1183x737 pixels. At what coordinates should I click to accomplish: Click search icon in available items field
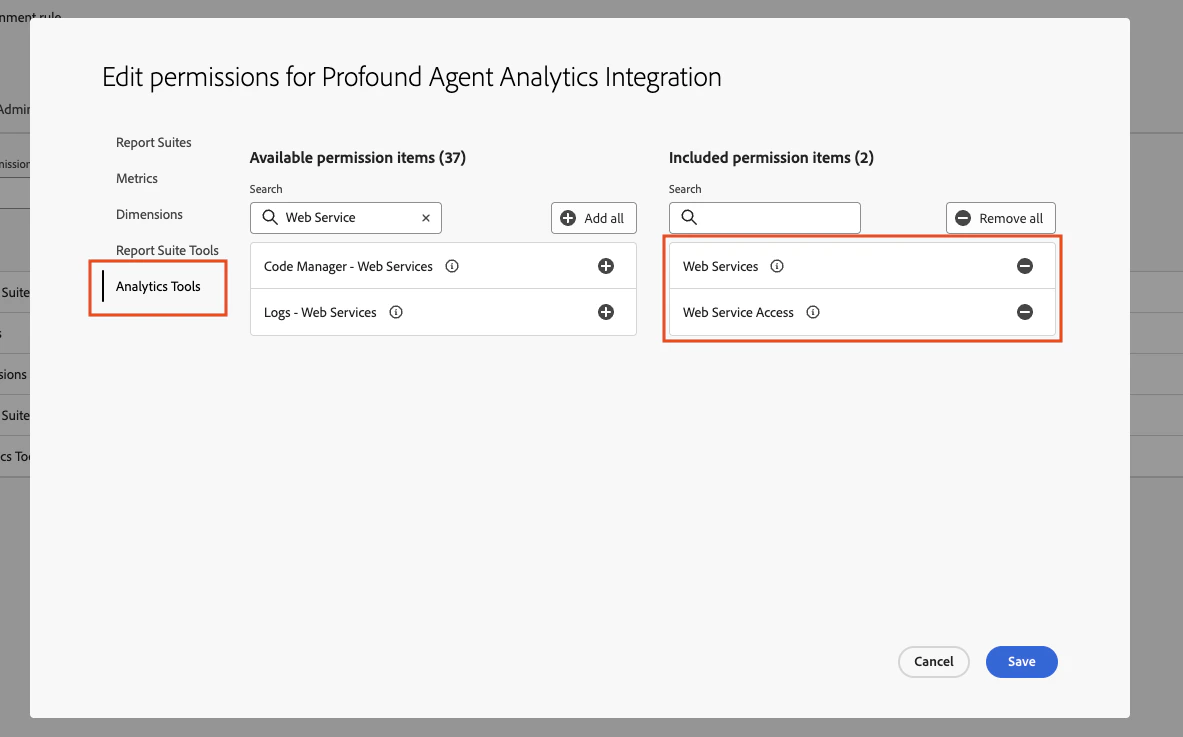tap(270, 217)
